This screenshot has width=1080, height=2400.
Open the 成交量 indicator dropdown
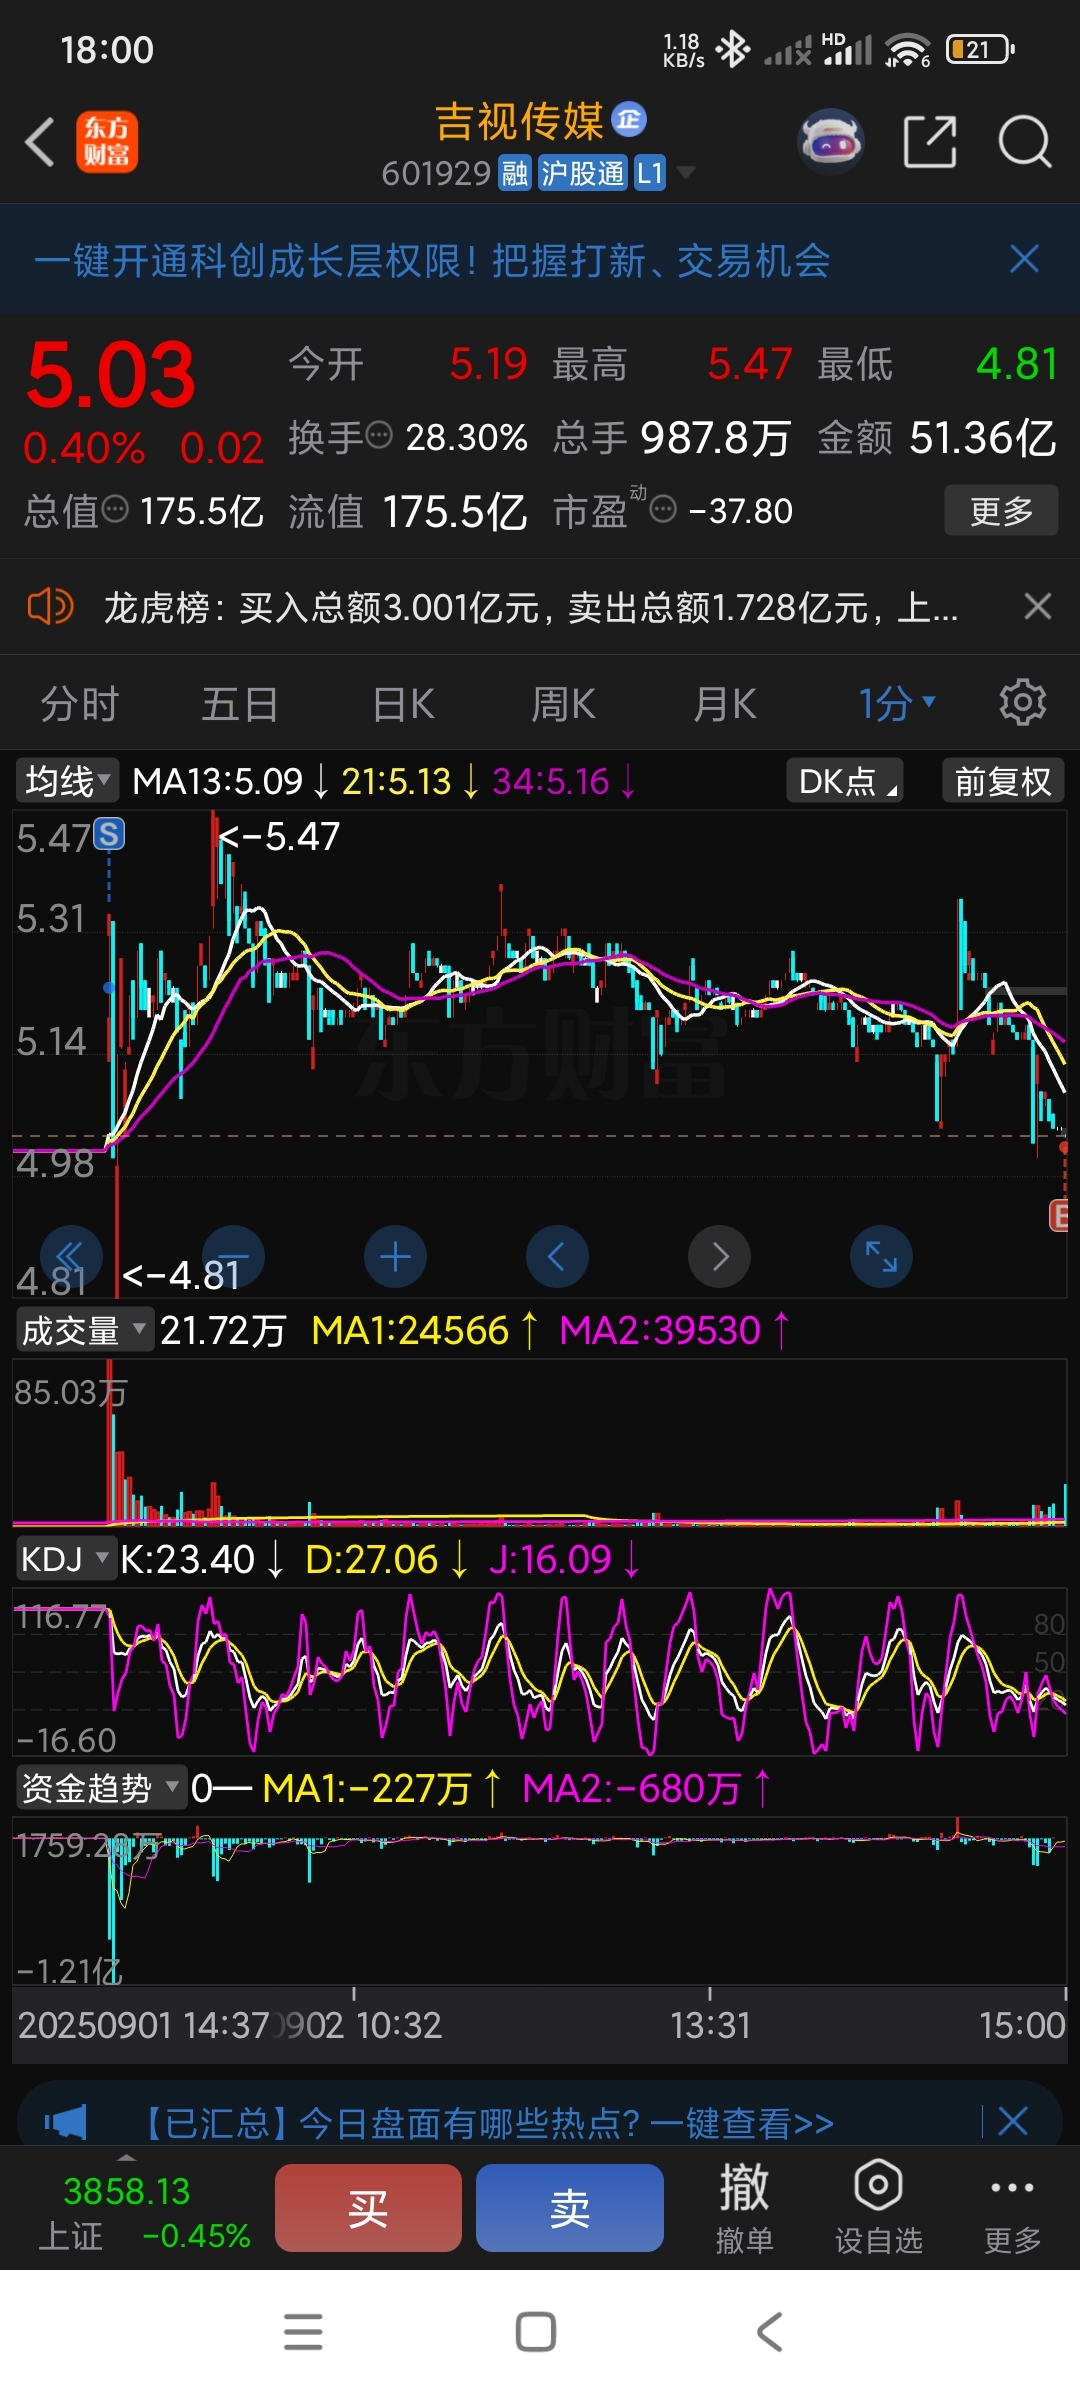(84, 1330)
